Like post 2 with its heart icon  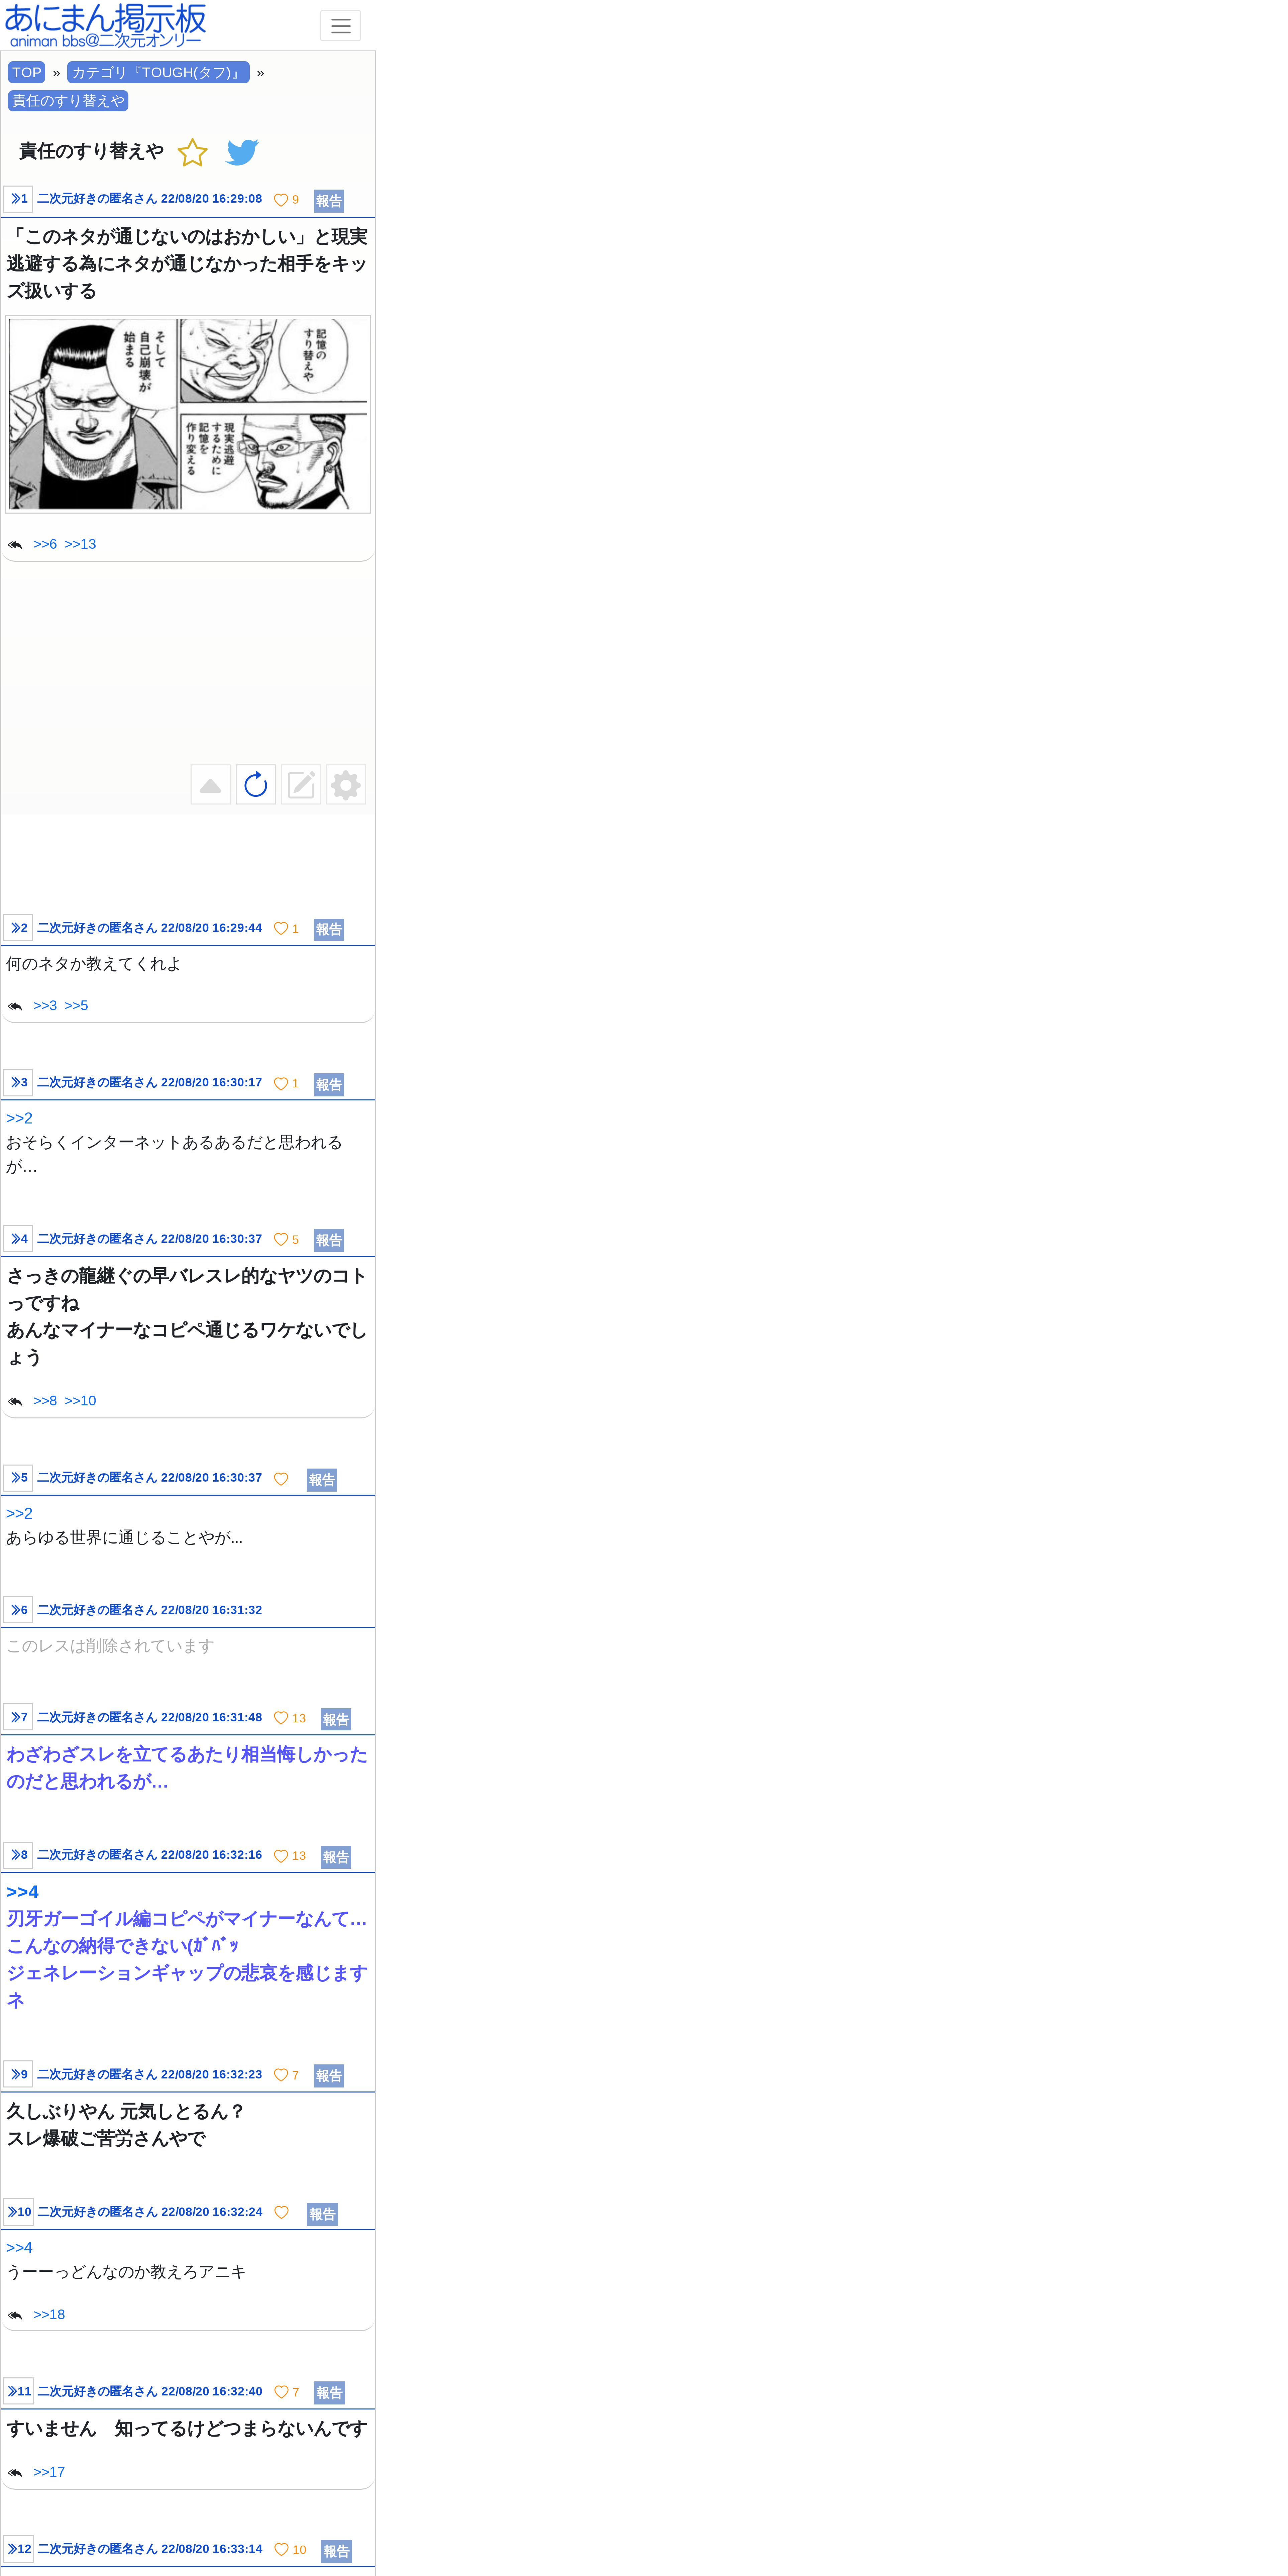[x=281, y=929]
